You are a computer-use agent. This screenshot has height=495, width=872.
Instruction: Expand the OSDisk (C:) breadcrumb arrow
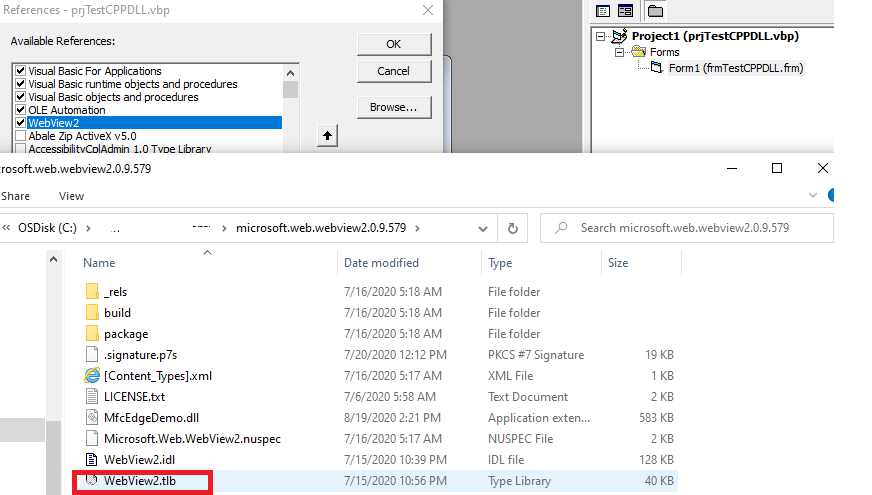pos(88,228)
